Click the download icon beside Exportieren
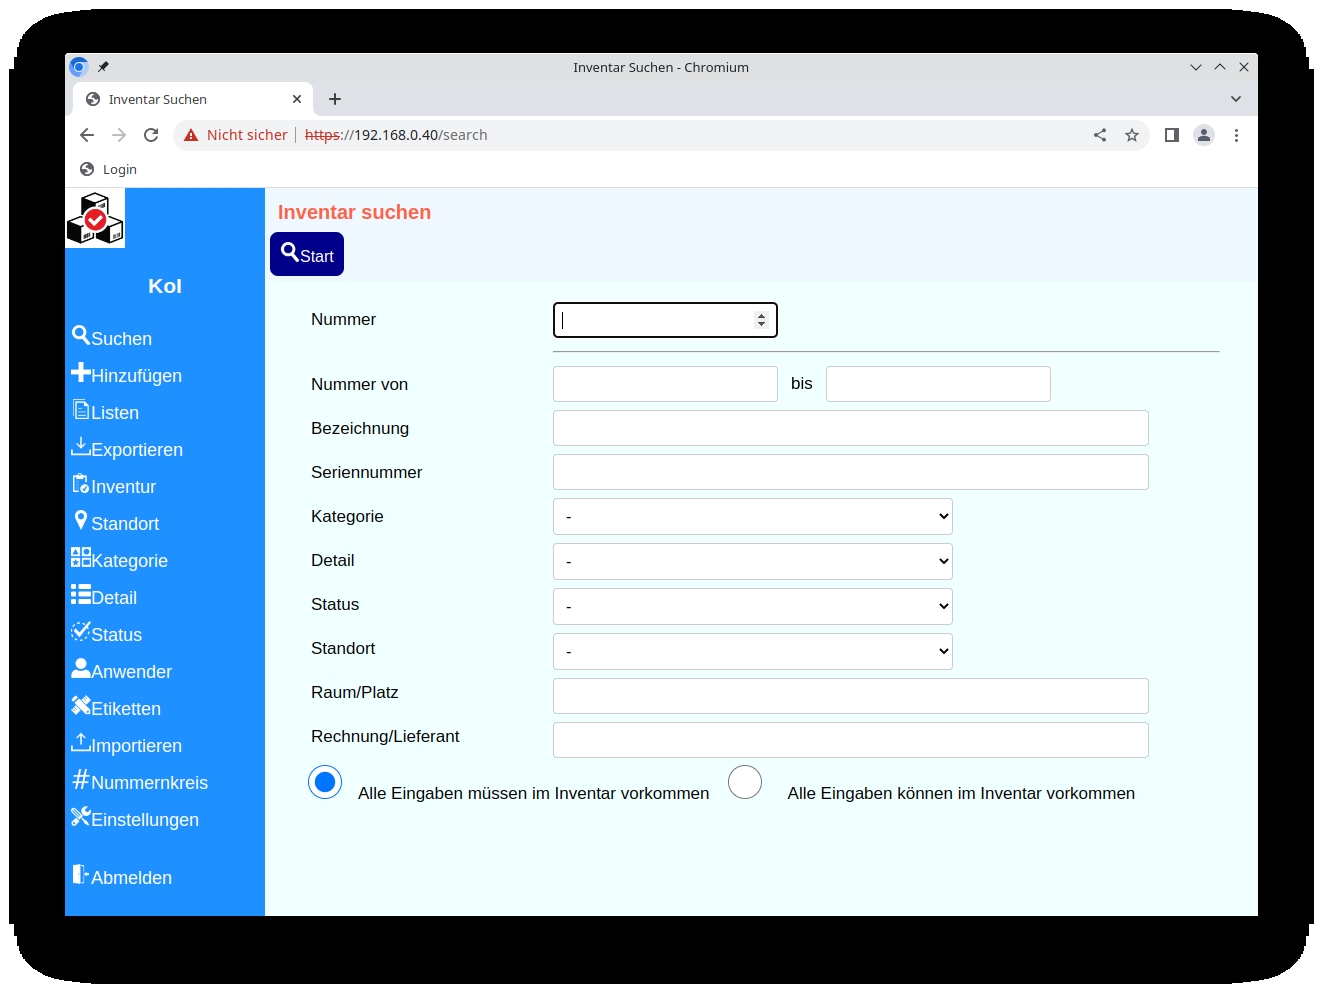Screen dimensions: 1323x993 pos(81,446)
